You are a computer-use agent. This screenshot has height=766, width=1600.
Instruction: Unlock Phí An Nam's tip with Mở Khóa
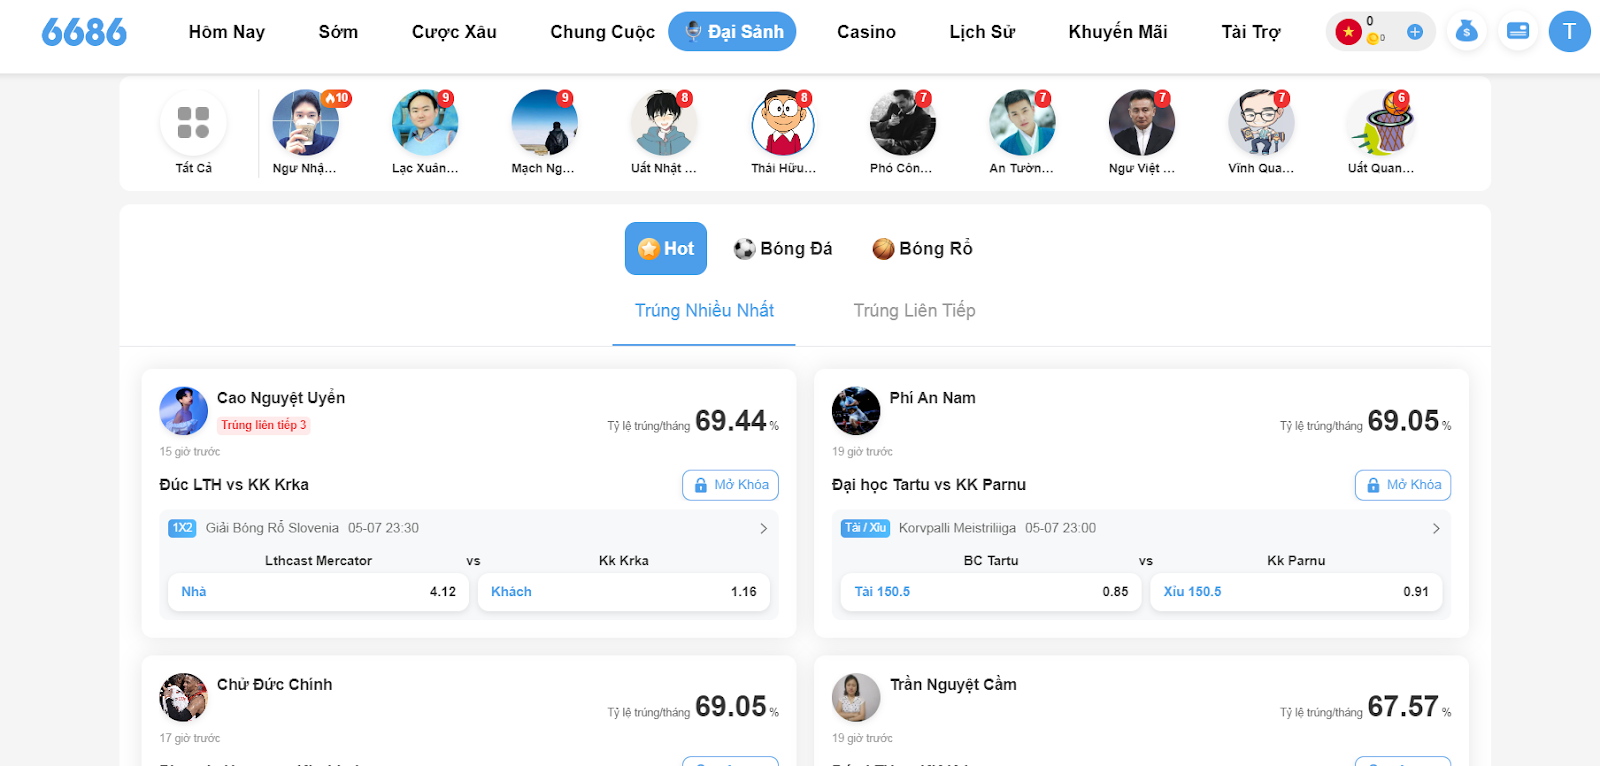click(1403, 485)
